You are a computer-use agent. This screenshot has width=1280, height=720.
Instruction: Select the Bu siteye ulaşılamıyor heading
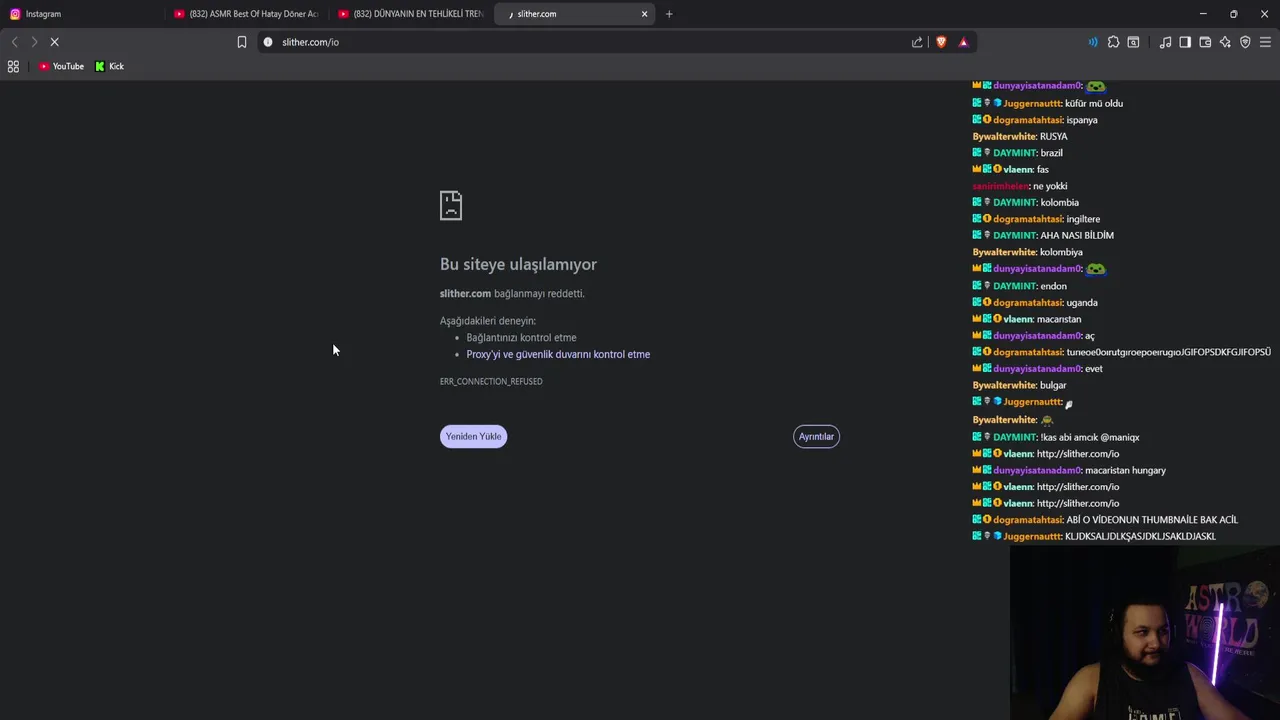(518, 264)
